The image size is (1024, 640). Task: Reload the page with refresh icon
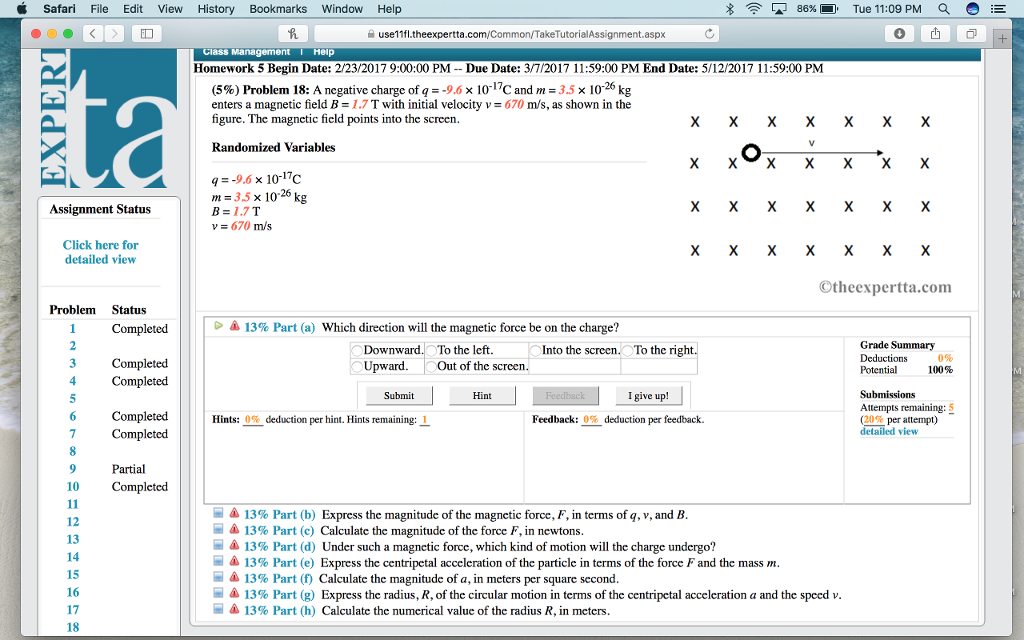click(x=709, y=34)
